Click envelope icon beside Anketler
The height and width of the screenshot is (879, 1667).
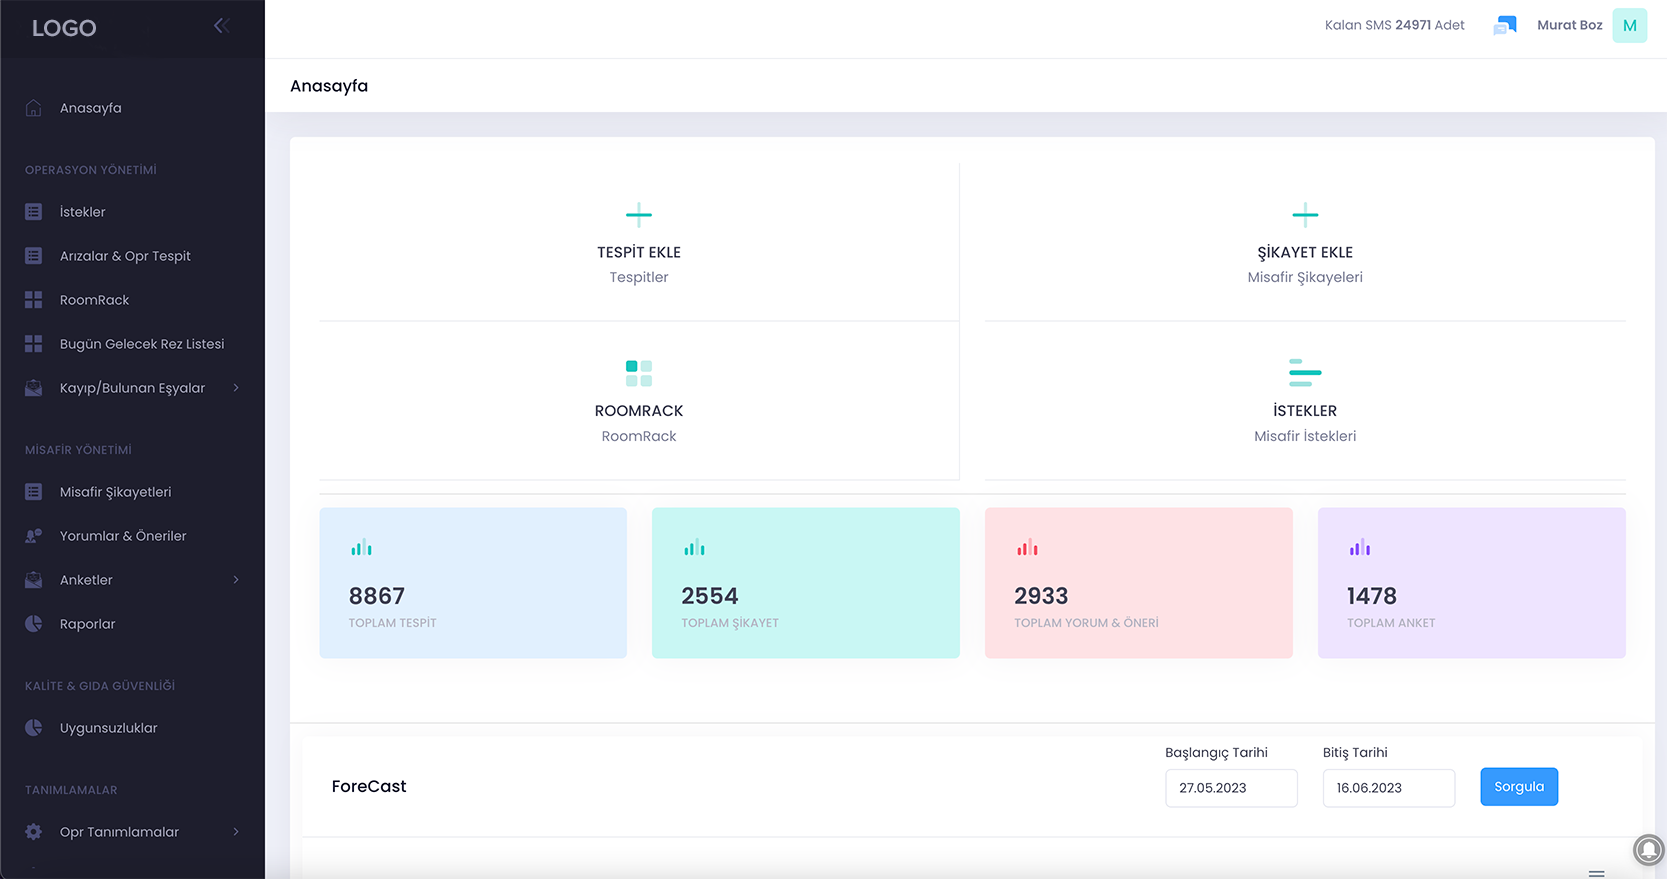point(33,580)
